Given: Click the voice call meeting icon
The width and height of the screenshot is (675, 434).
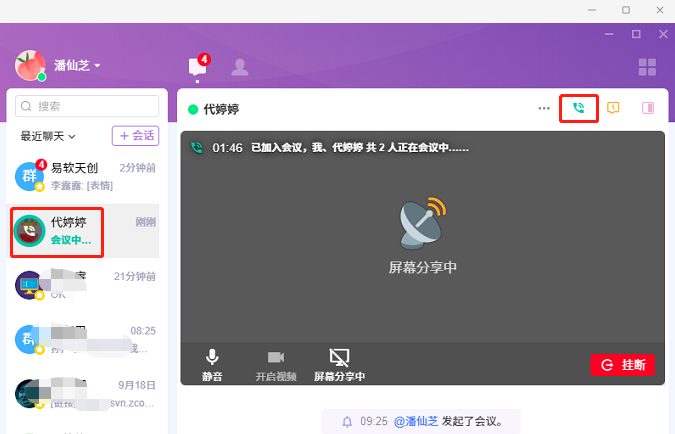Looking at the screenshot, I should click(x=578, y=108).
